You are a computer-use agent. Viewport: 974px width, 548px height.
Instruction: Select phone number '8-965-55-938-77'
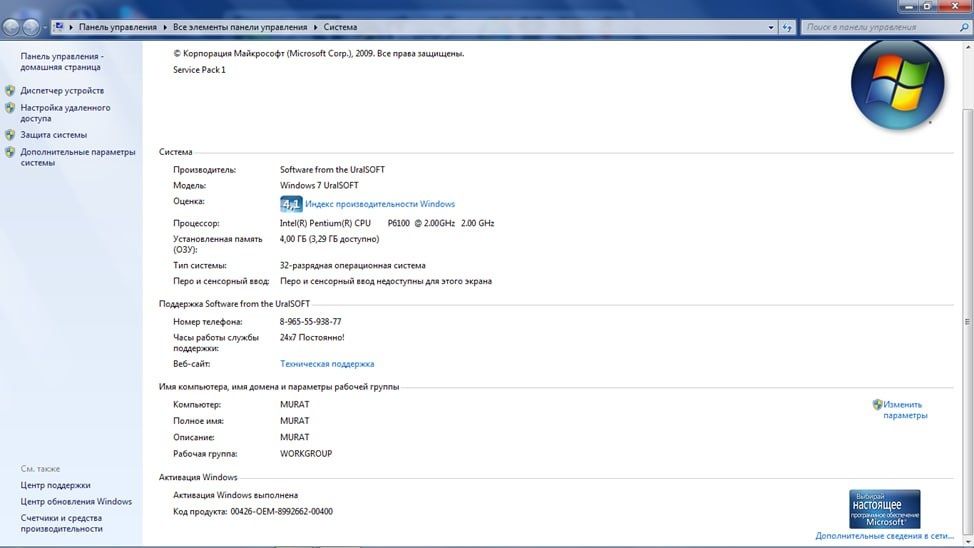(311, 321)
